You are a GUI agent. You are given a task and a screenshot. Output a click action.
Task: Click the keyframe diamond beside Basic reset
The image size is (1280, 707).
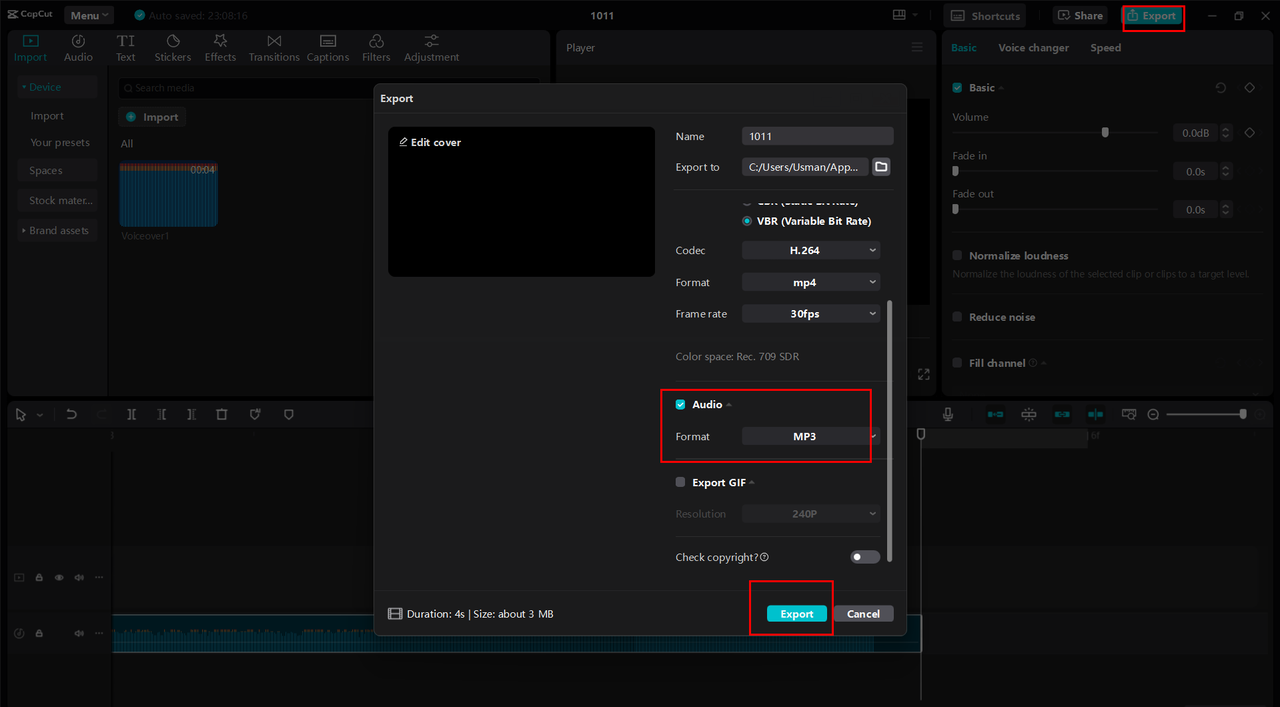(x=1249, y=88)
